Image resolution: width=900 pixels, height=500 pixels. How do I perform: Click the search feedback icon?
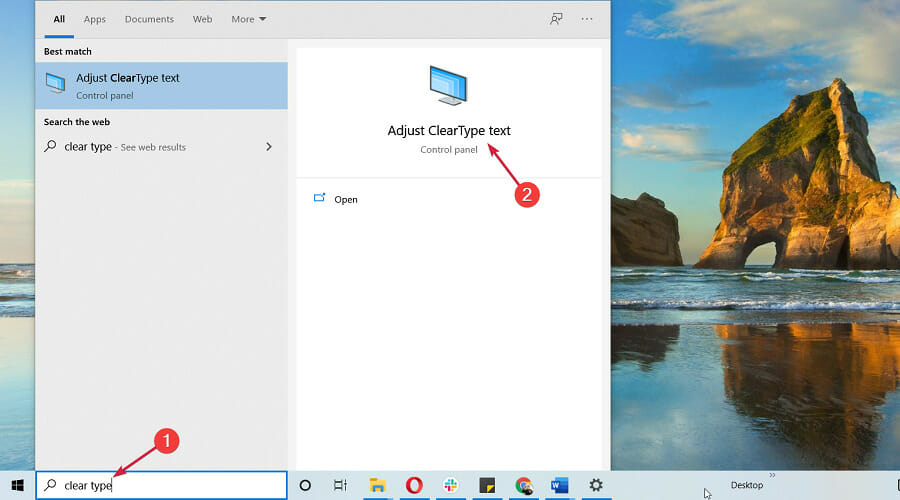coord(556,19)
